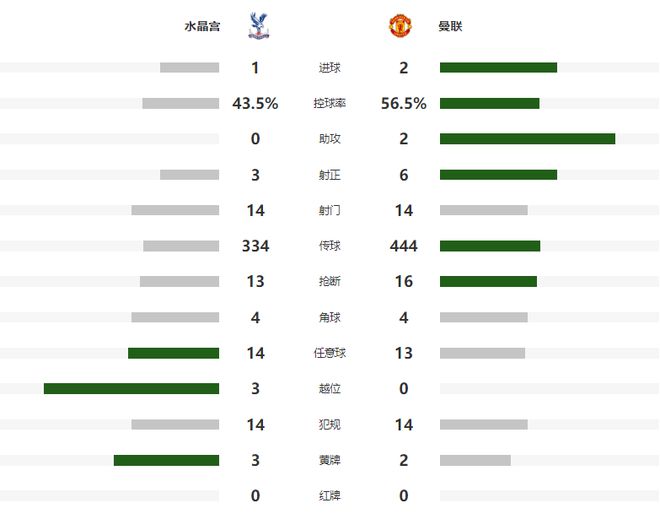Click the 任意球 stat label
The image size is (660, 530).
[329, 353]
